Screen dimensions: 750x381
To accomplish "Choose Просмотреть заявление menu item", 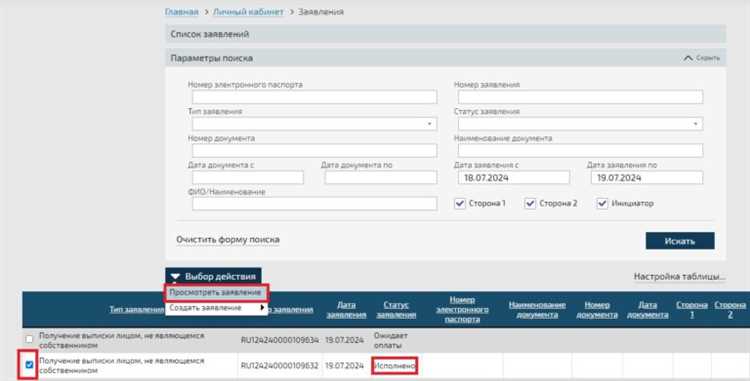I will (x=216, y=293).
